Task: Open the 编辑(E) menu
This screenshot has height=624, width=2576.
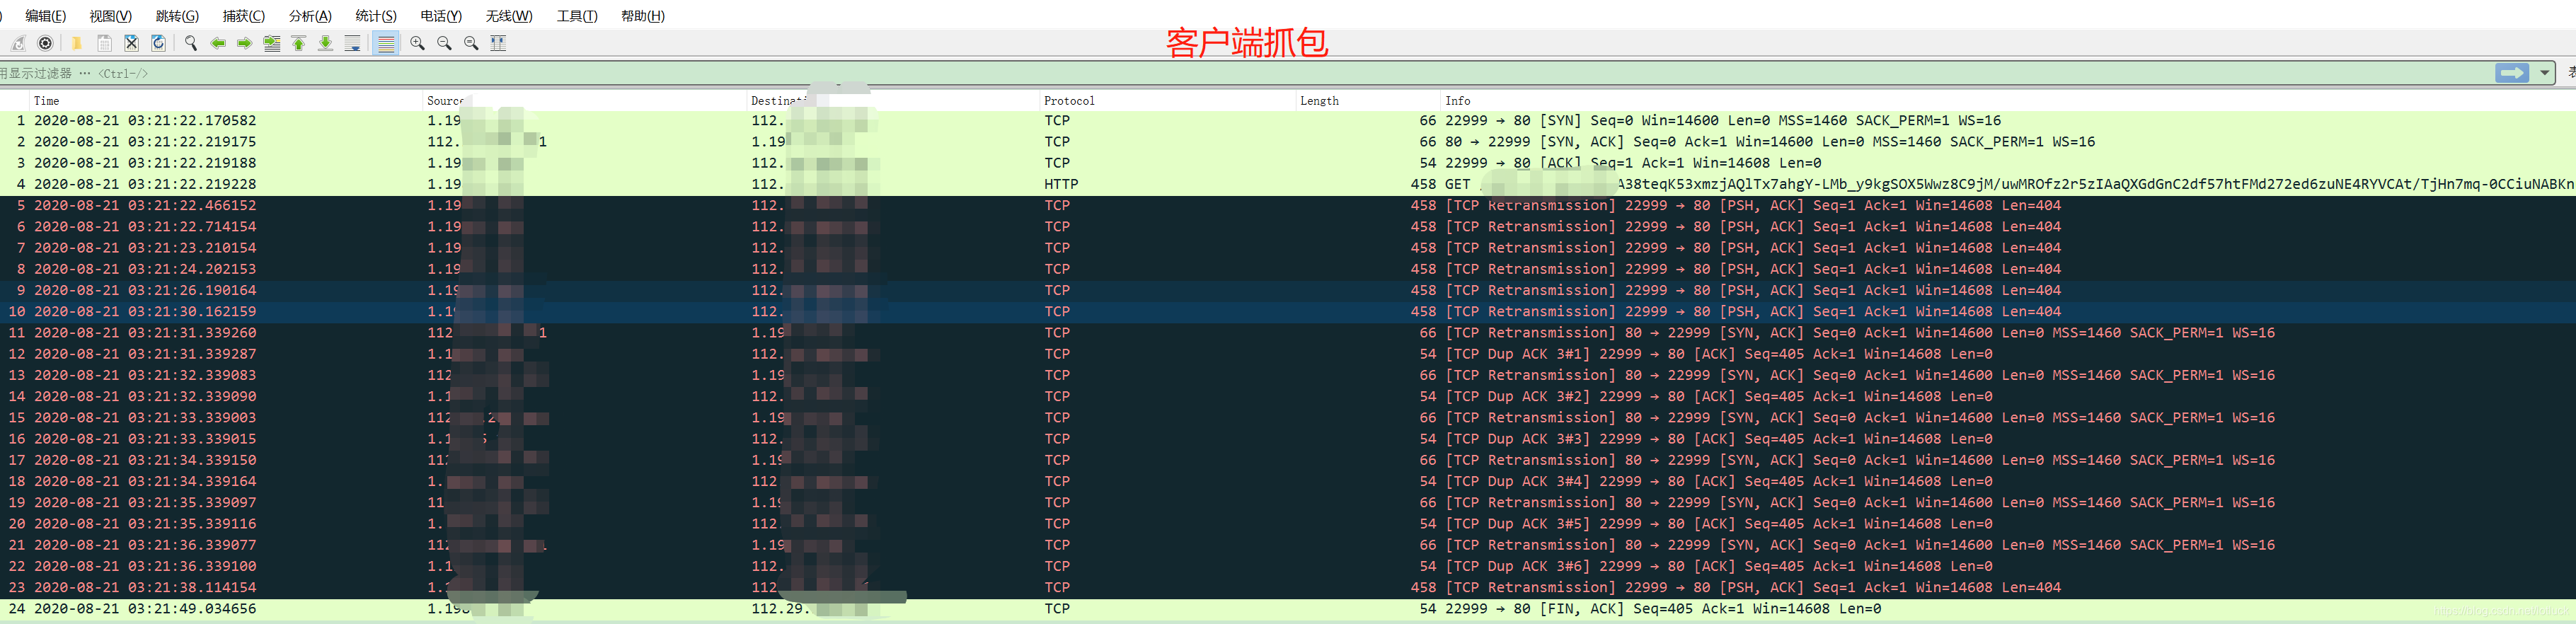Action: pyautogui.click(x=45, y=16)
